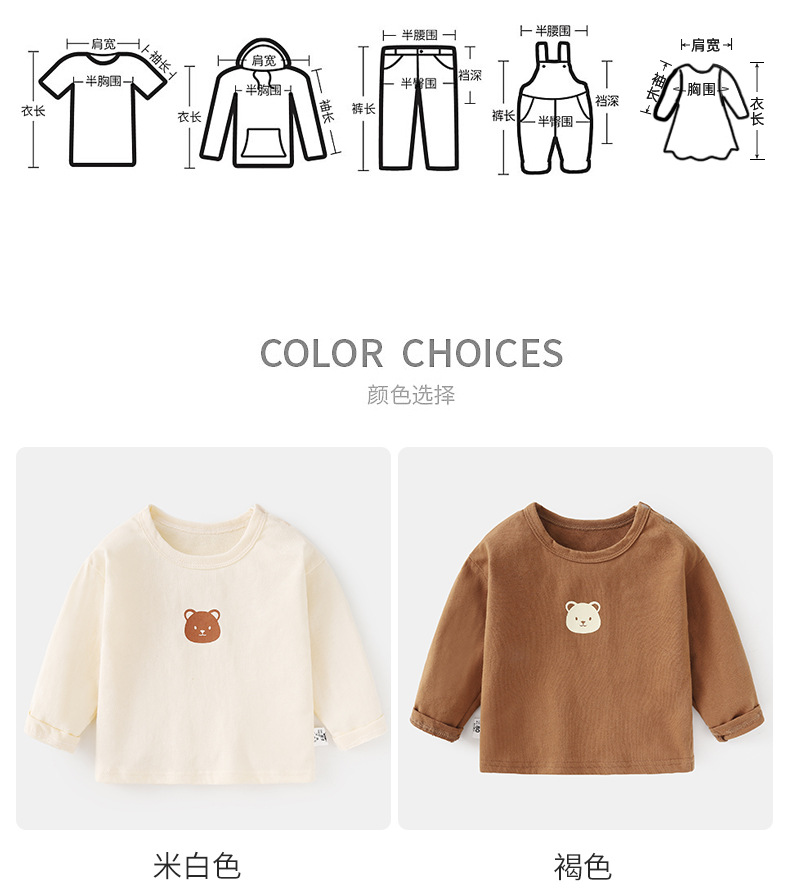Click the hoodie size diagram icon
The image size is (790, 895).
pyautogui.click(x=263, y=103)
